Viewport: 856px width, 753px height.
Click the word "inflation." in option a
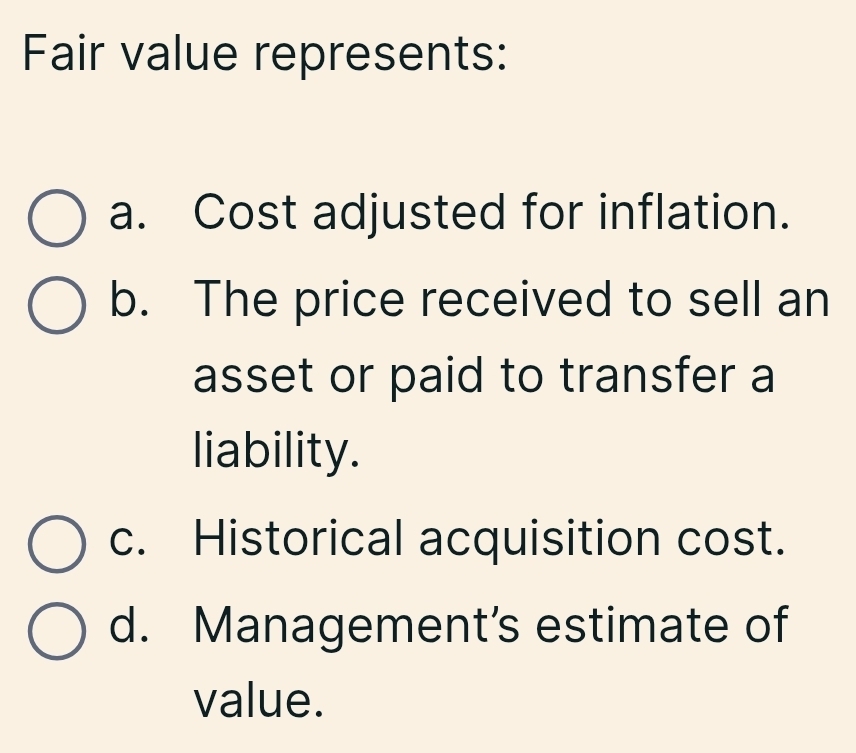click(x=689, y=213)
